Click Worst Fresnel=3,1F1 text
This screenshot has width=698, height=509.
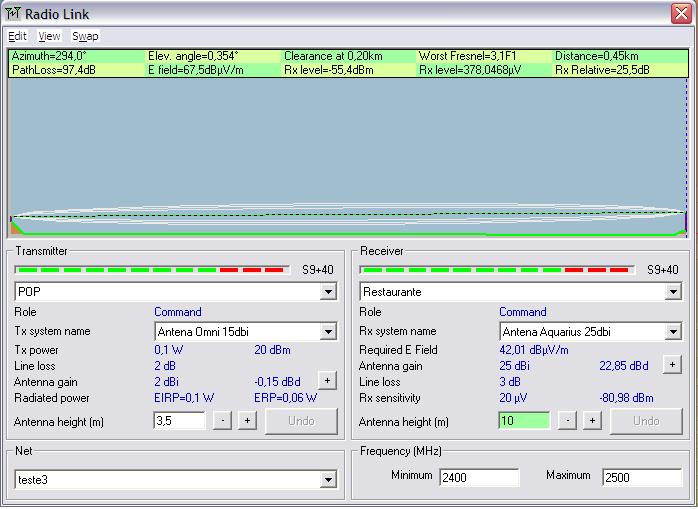(x=468, y=56)
